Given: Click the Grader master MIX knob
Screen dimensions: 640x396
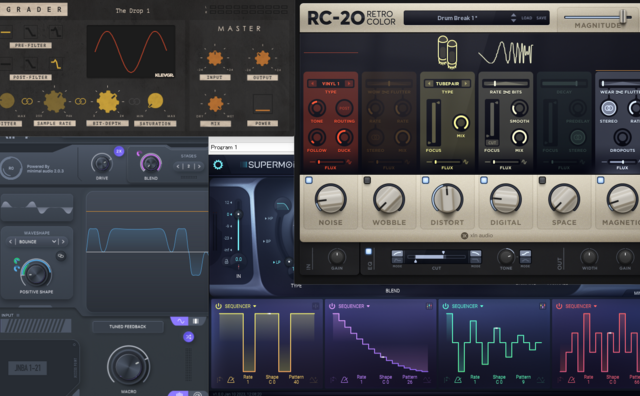Looking at the screenshot, I should tap(215, 104).
